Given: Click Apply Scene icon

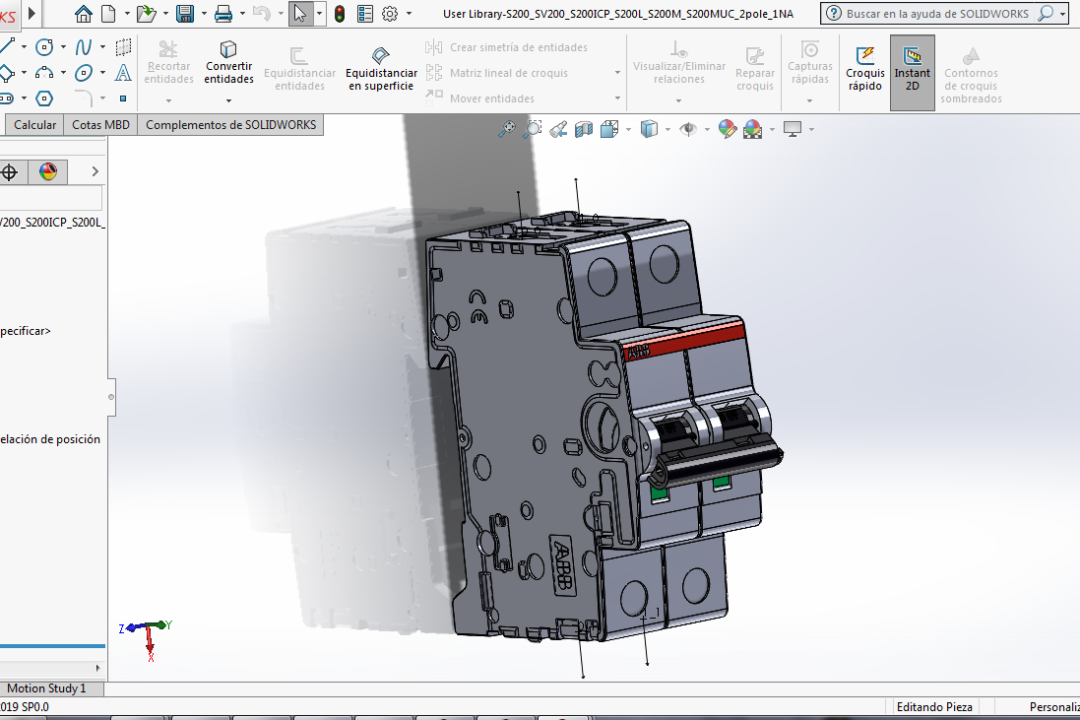Looking at the screenshot, I should tap(753, 129).
